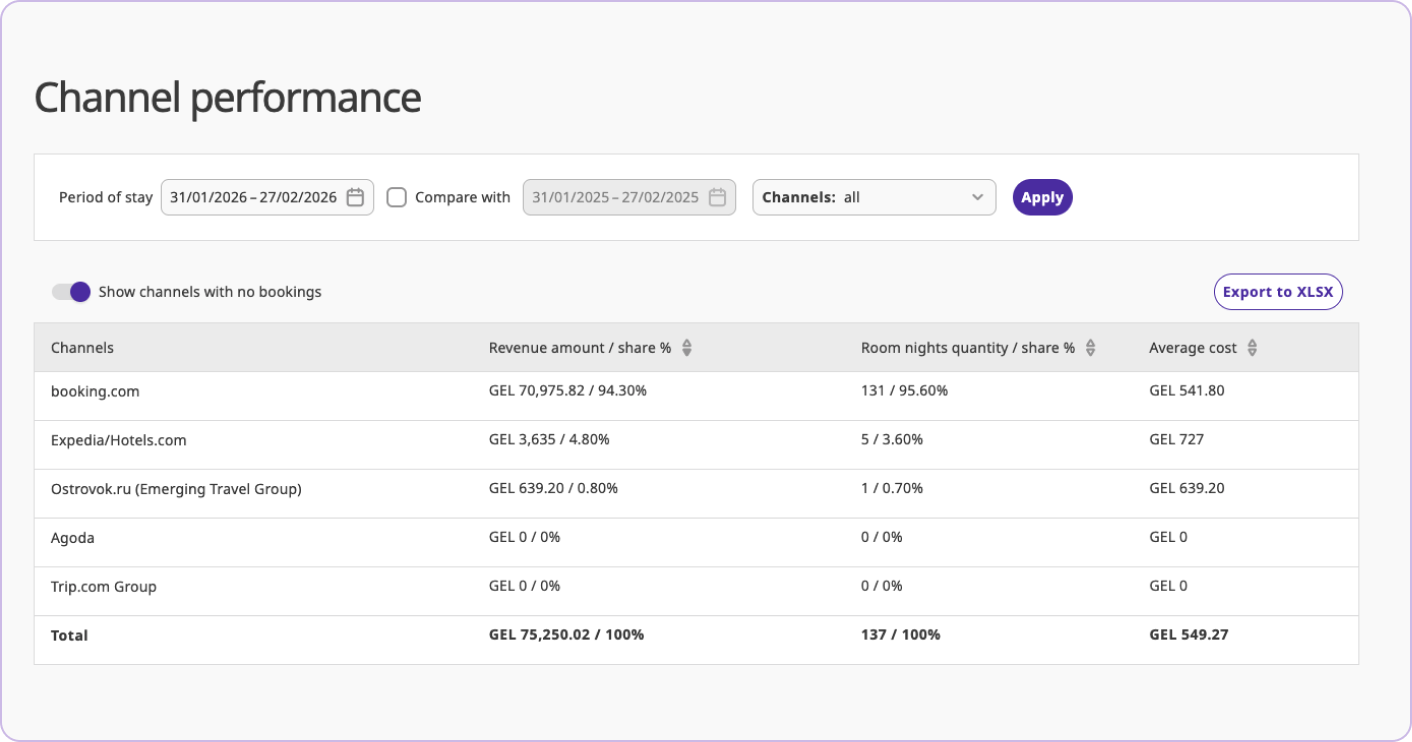The image size is (1412, 742).
Task: Select the Expedia/Hotels.com row
Action: [x=118, y=440]
